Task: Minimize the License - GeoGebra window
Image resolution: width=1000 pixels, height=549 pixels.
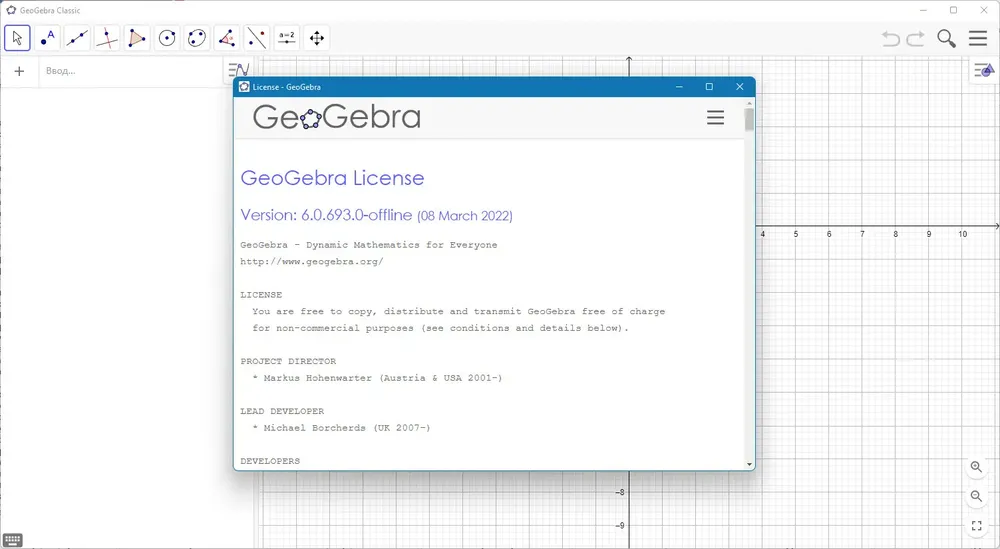Action: pyautogui.click(x=679, y=87)
